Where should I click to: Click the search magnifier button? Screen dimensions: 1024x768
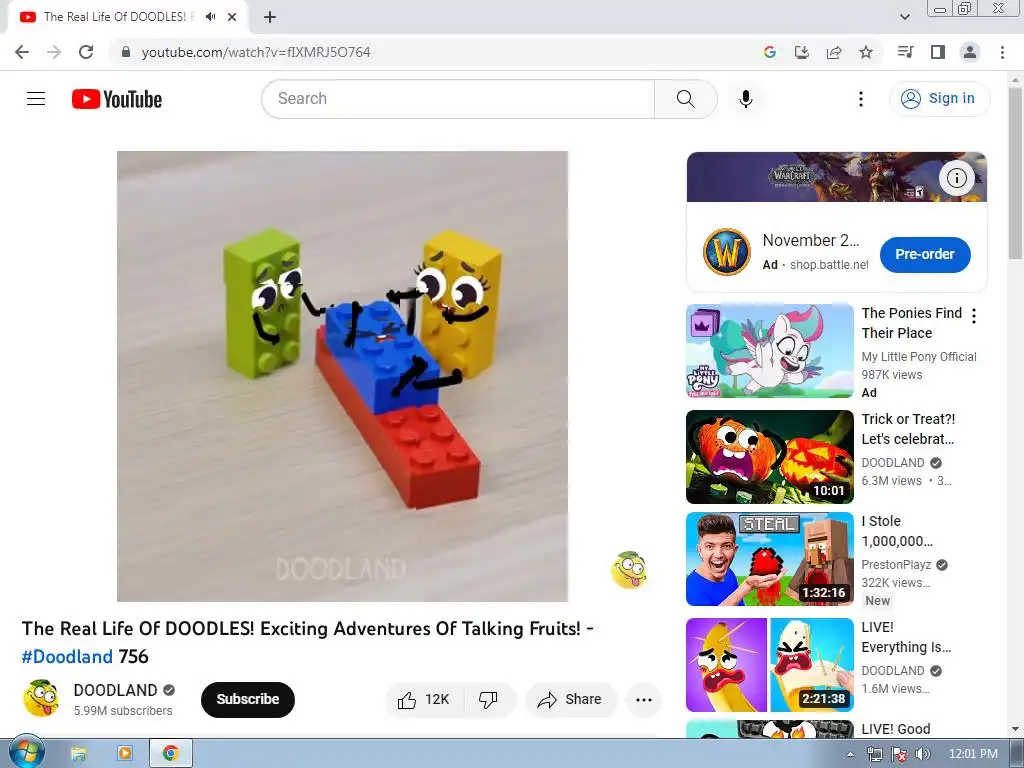(x=685, y=99)
